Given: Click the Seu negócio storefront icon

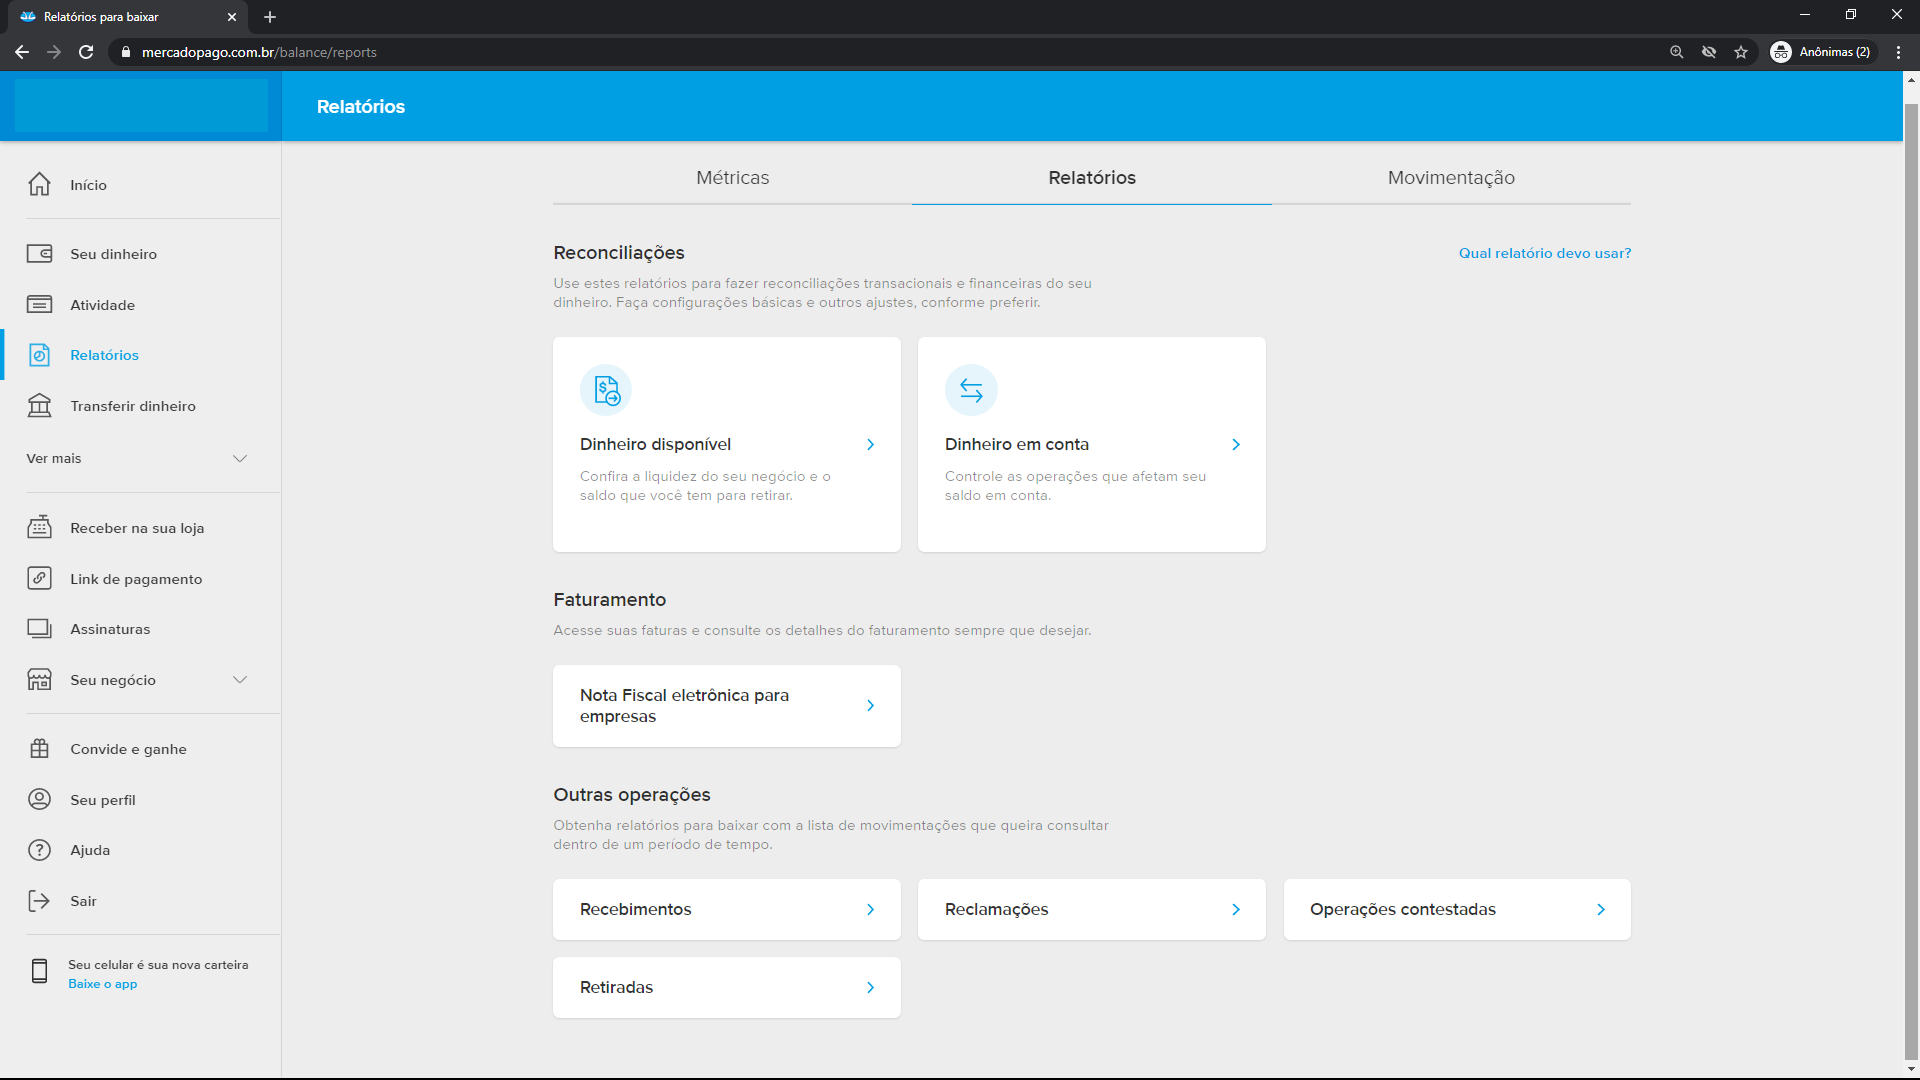Looking at the screenshot, I should tap(39, 680).
